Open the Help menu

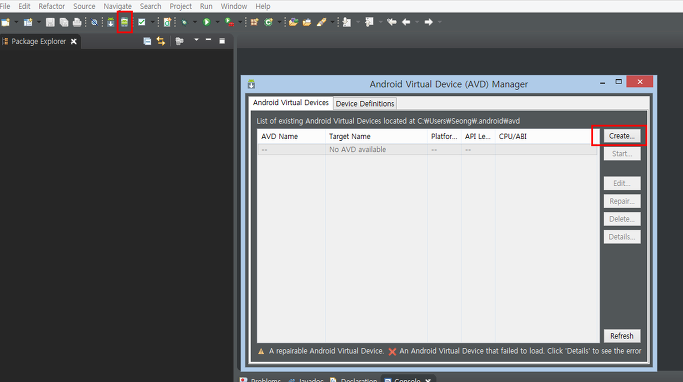[x=263, y=6]
